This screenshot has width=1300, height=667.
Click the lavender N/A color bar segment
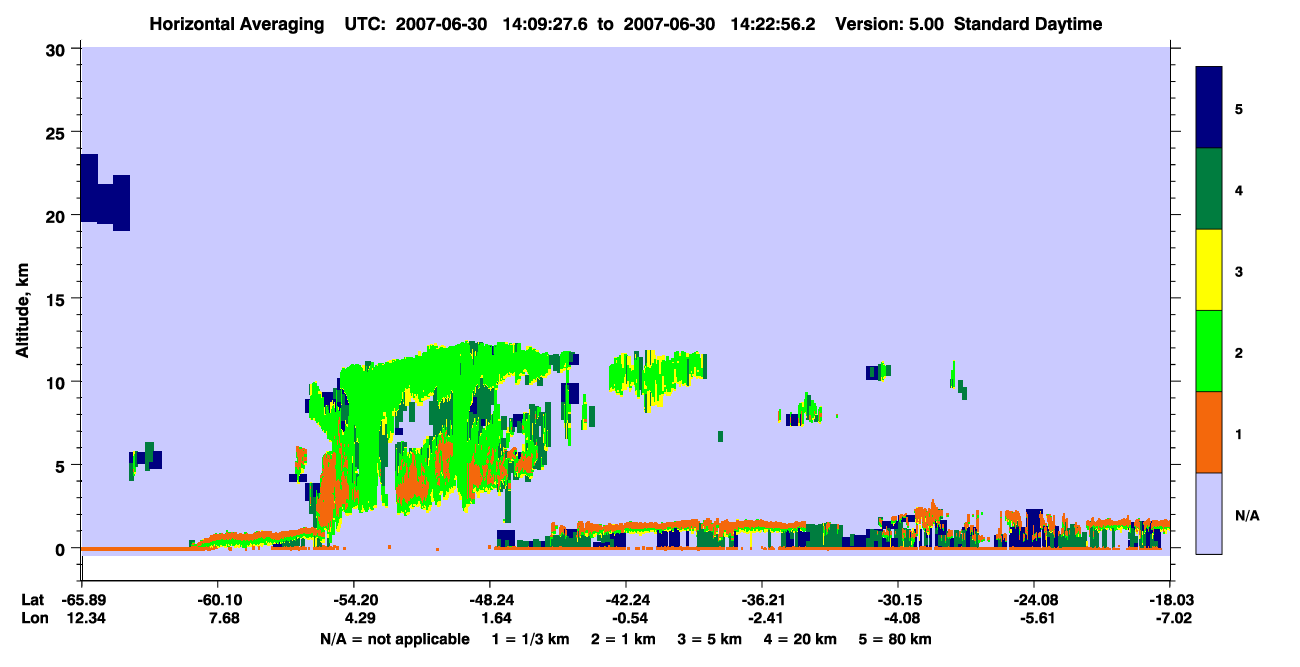1209,513
